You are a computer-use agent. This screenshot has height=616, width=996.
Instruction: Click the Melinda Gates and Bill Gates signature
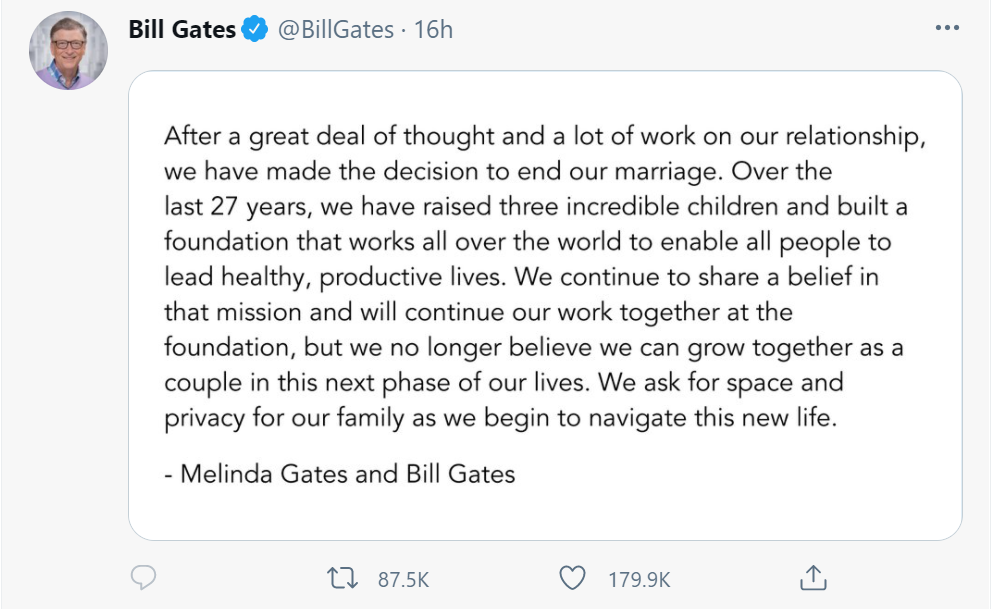pos(340,474)
